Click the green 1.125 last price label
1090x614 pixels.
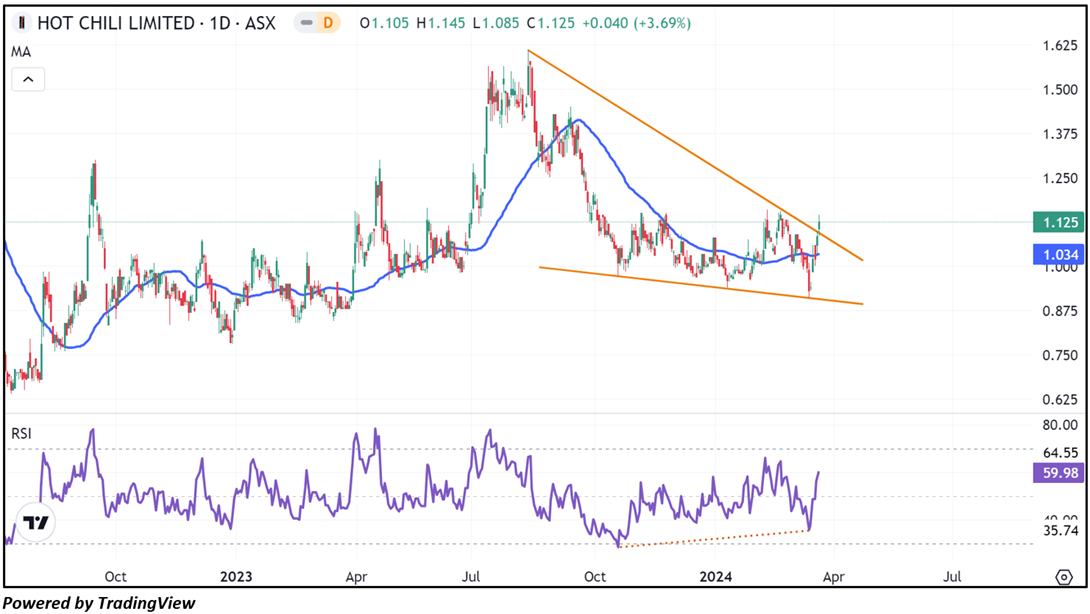point(1059,223)
